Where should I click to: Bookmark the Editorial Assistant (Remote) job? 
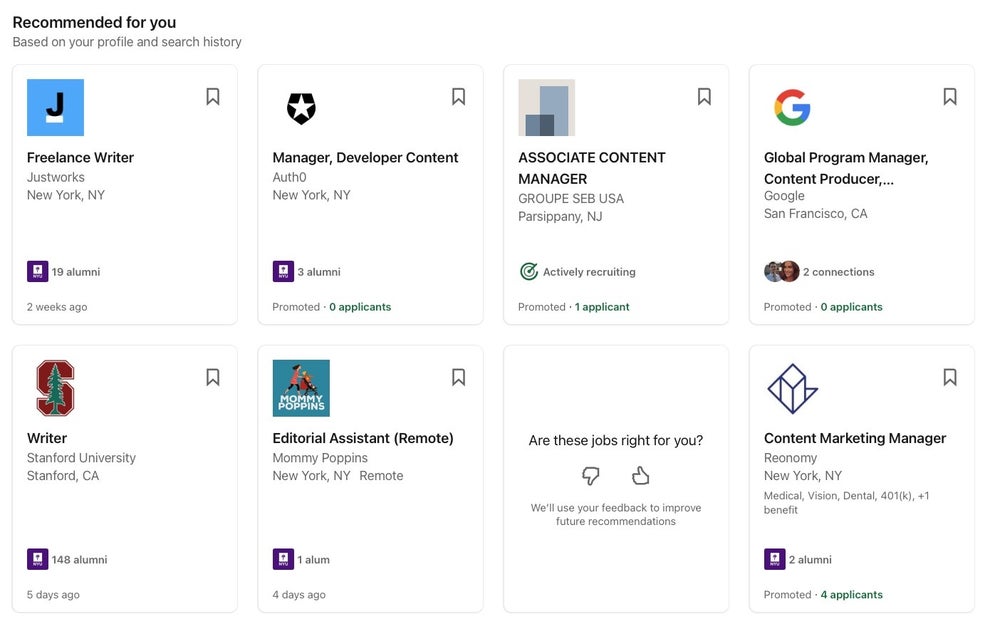tap(458, 377)
